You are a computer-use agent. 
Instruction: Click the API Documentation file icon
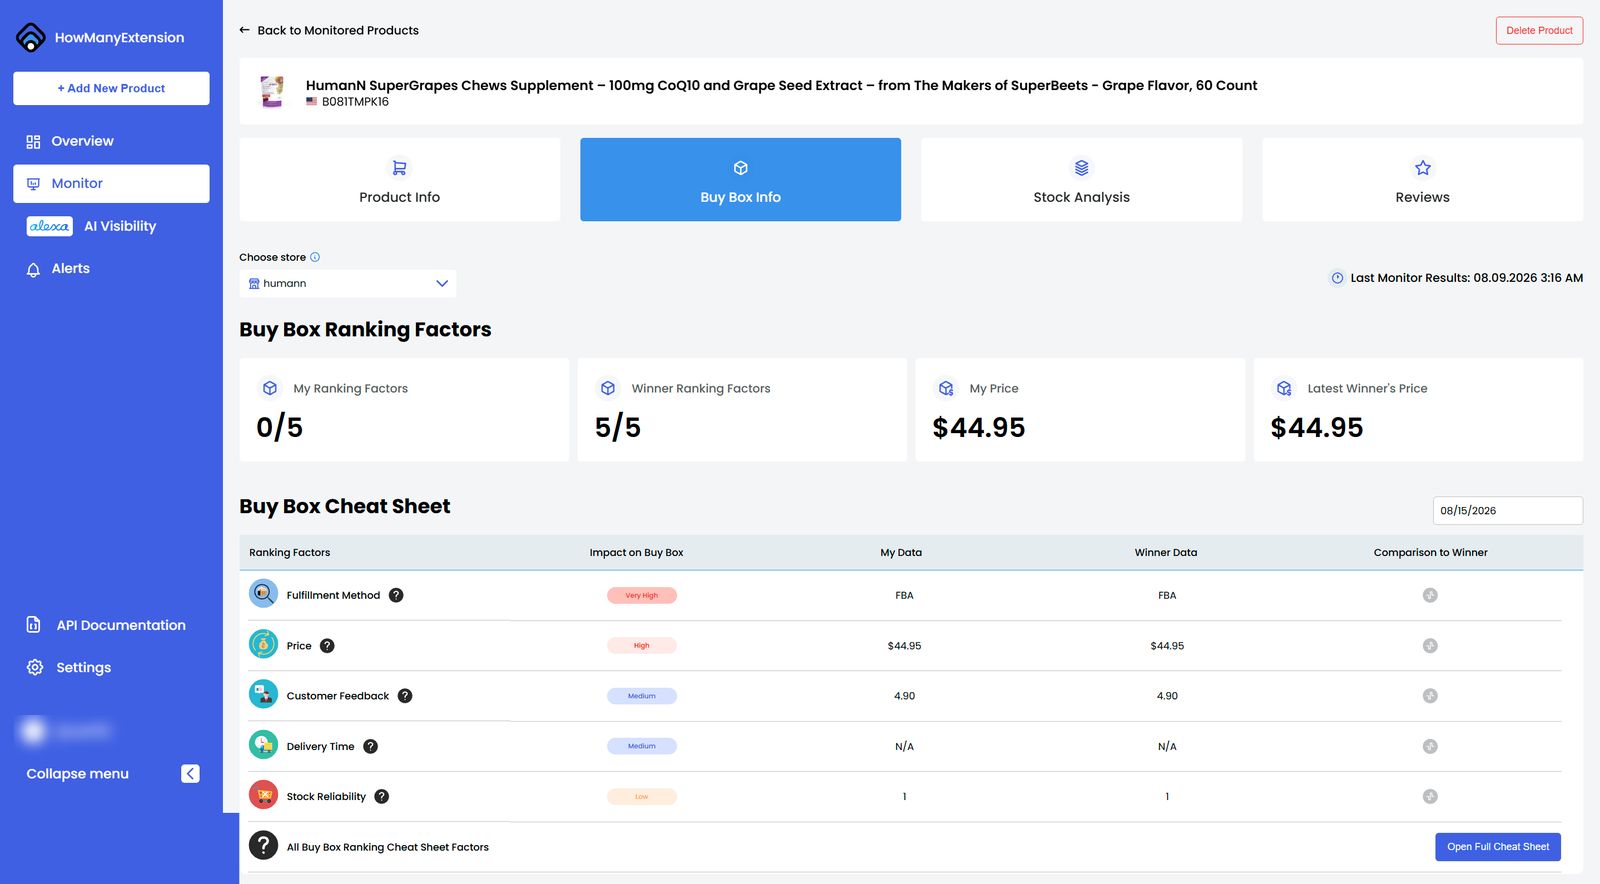point(33,625)
